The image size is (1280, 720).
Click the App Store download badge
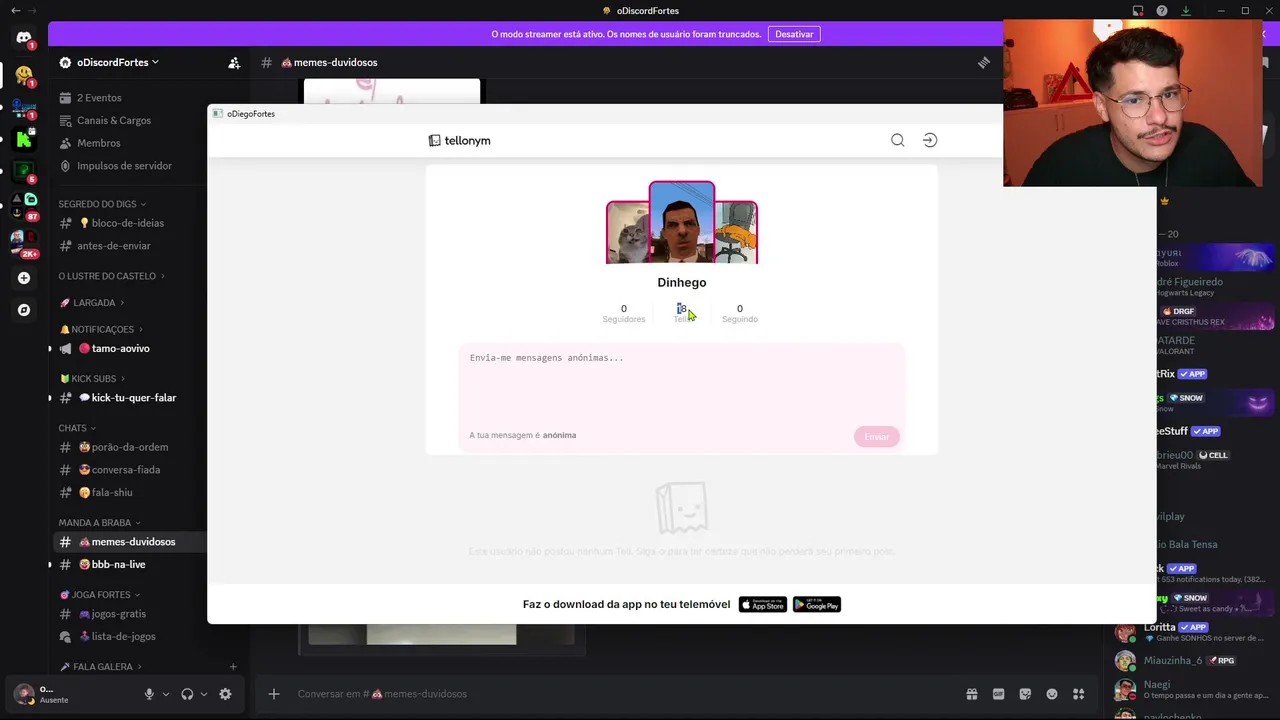click(x=763, y=605)
